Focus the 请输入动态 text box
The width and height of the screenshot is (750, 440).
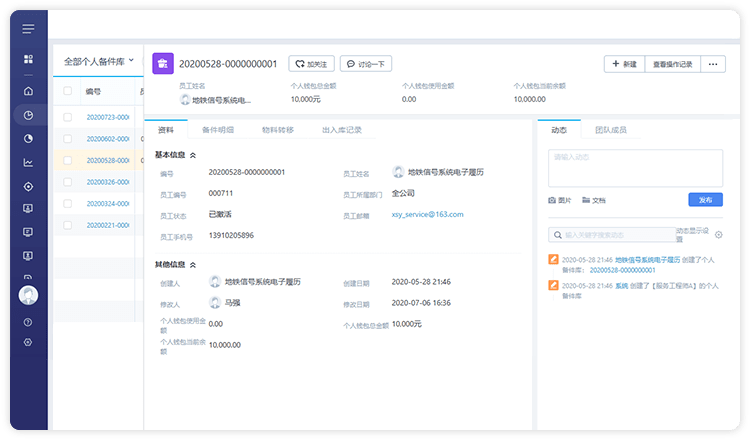tap(635, 168)
